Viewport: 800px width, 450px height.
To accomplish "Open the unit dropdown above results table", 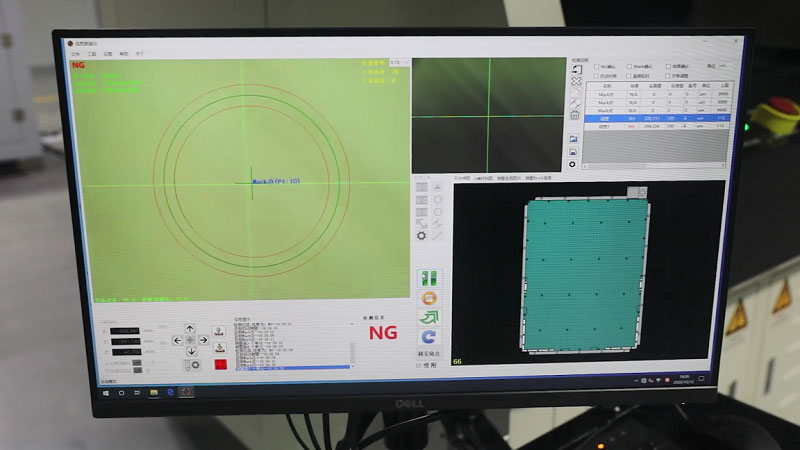I will coord(723,67).
